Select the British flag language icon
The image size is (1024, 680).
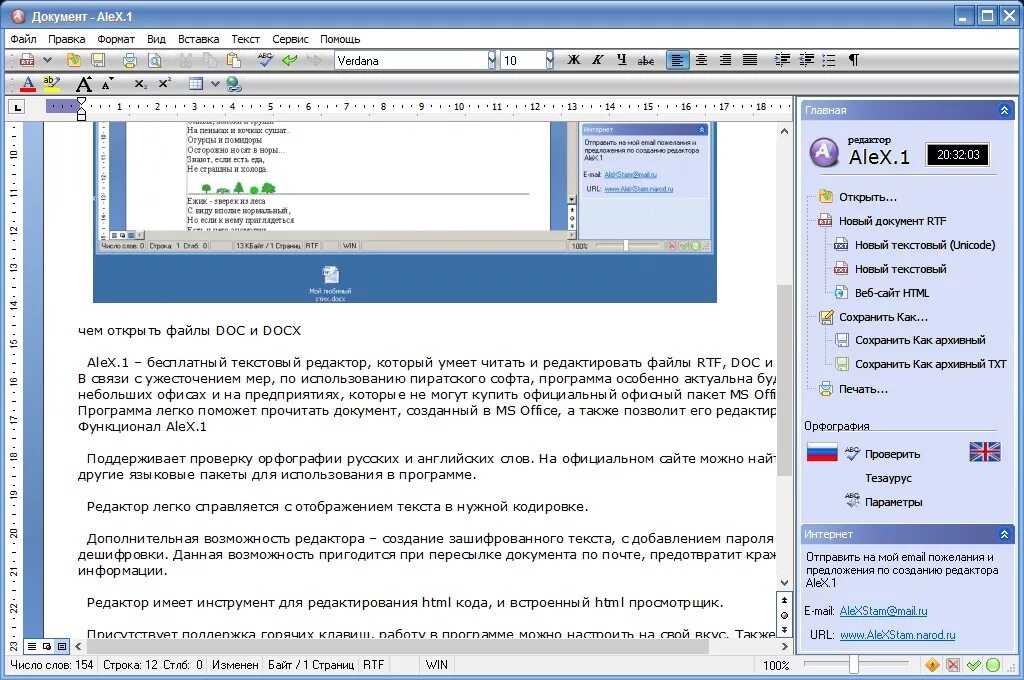[x=985, y=452]
